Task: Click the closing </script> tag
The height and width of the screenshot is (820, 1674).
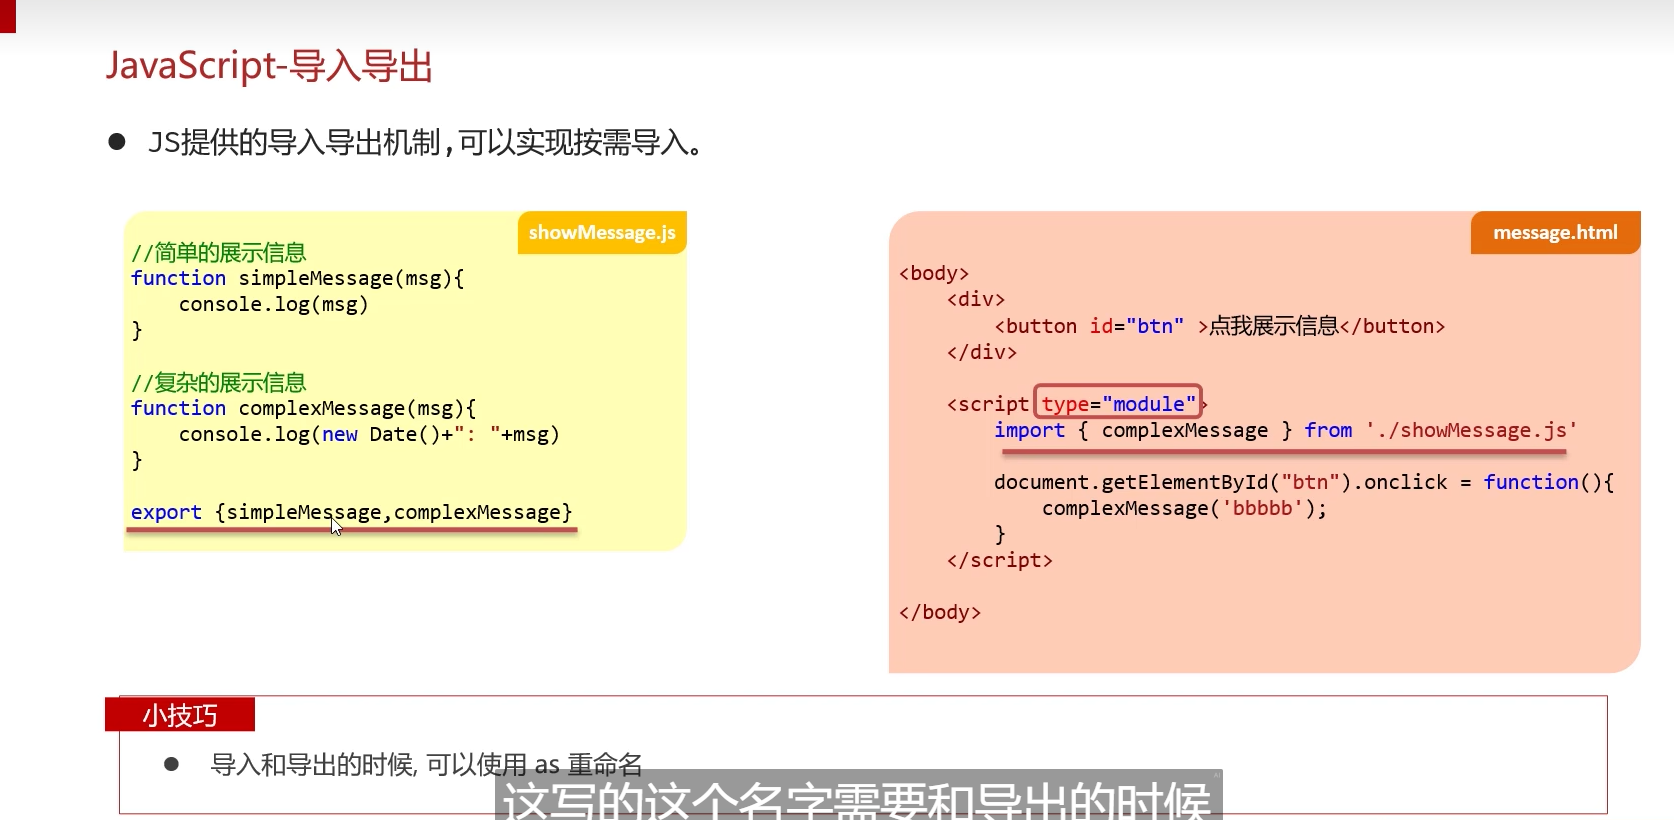Action: [1000, 560]
